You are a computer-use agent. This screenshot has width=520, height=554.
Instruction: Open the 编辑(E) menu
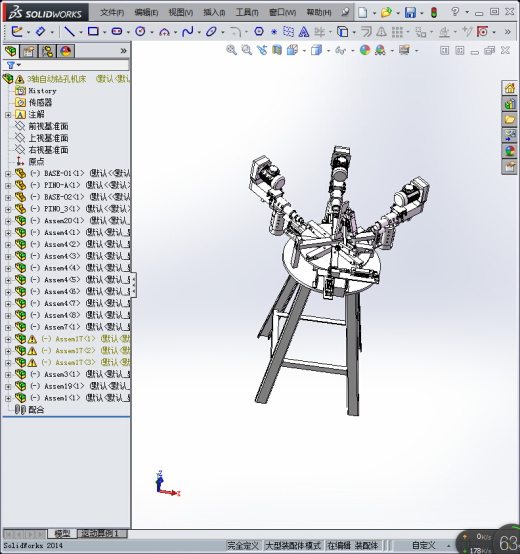tap(146, 13)
